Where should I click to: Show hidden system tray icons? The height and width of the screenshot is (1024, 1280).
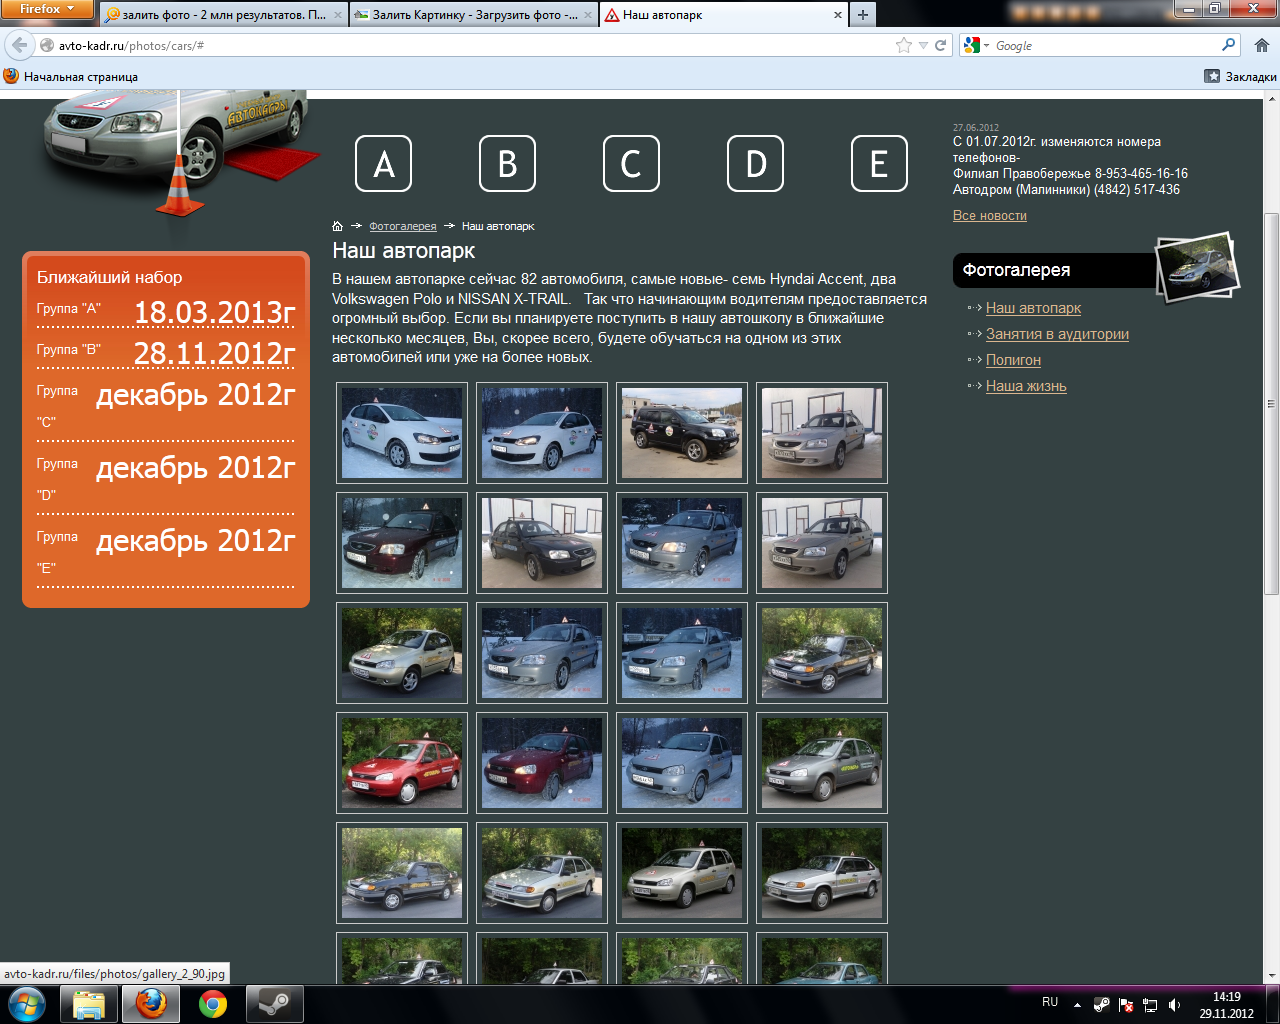pos(1077,1004)
